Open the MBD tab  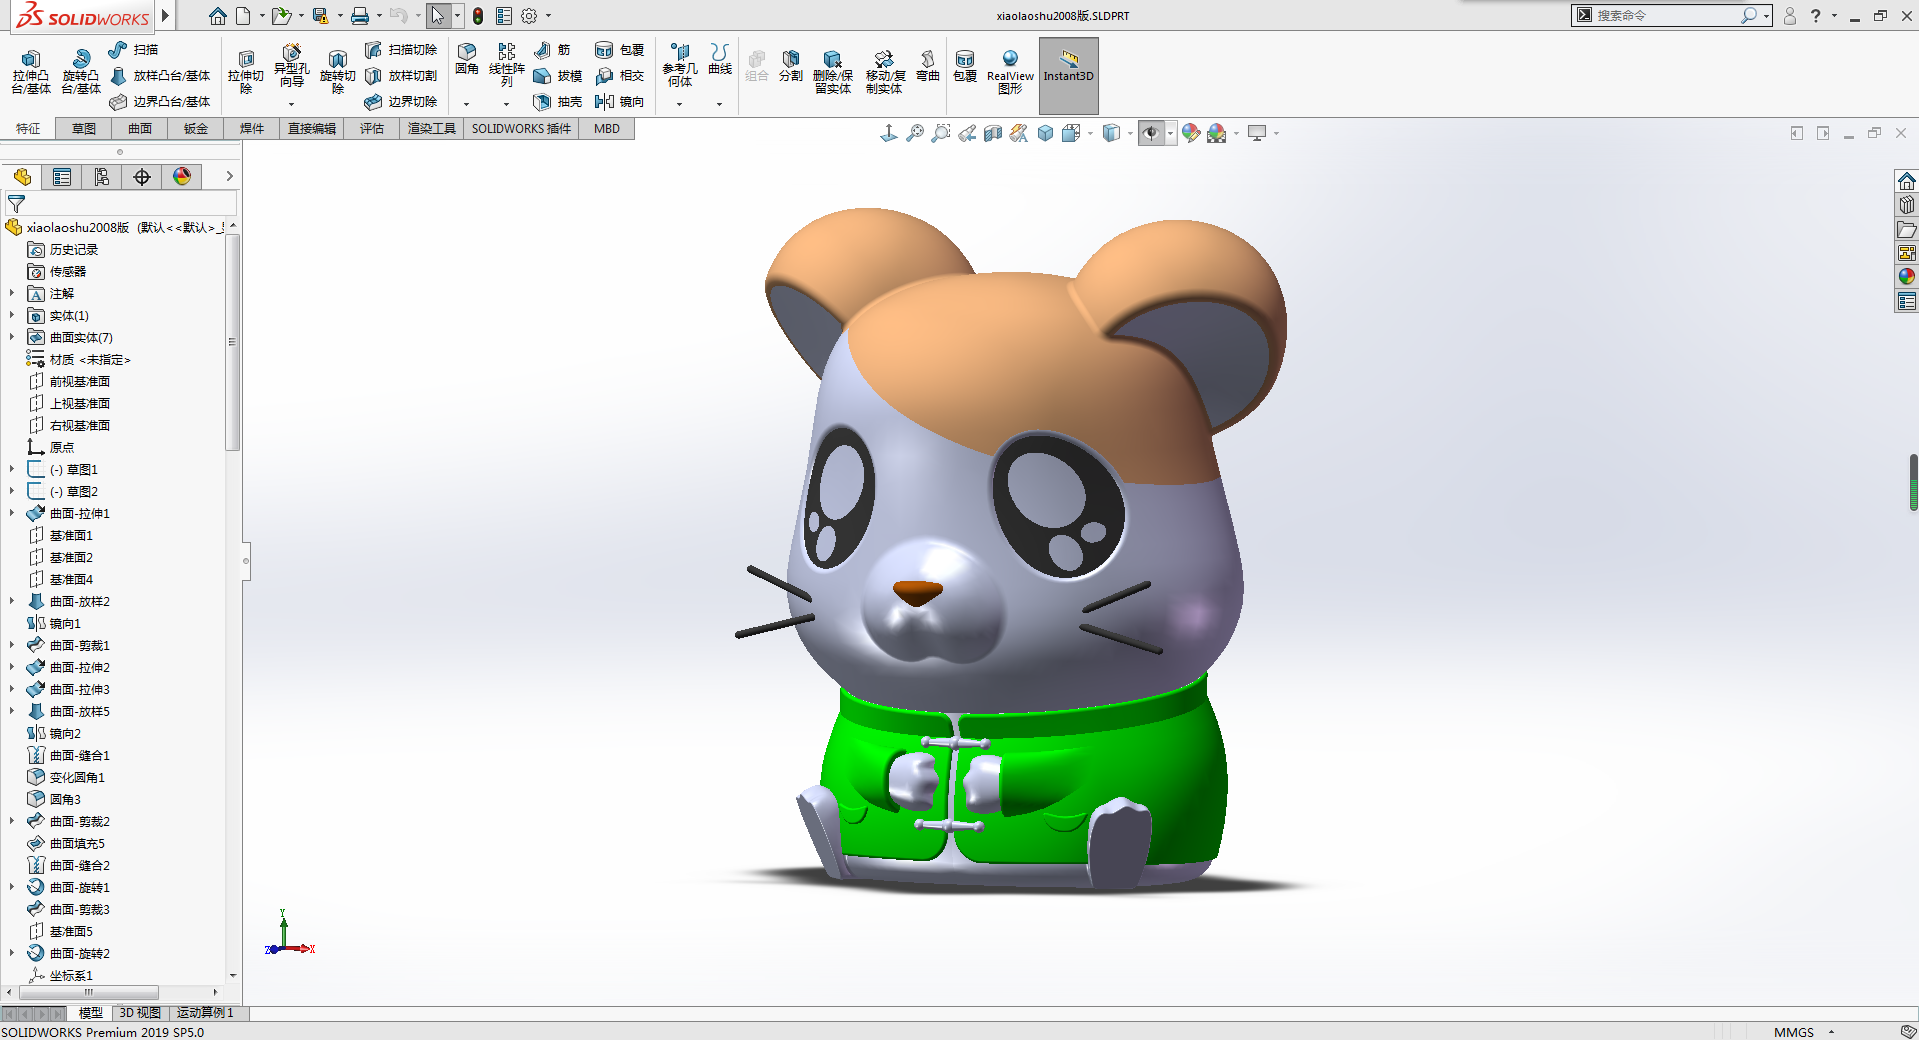click(x=607, y=129)
